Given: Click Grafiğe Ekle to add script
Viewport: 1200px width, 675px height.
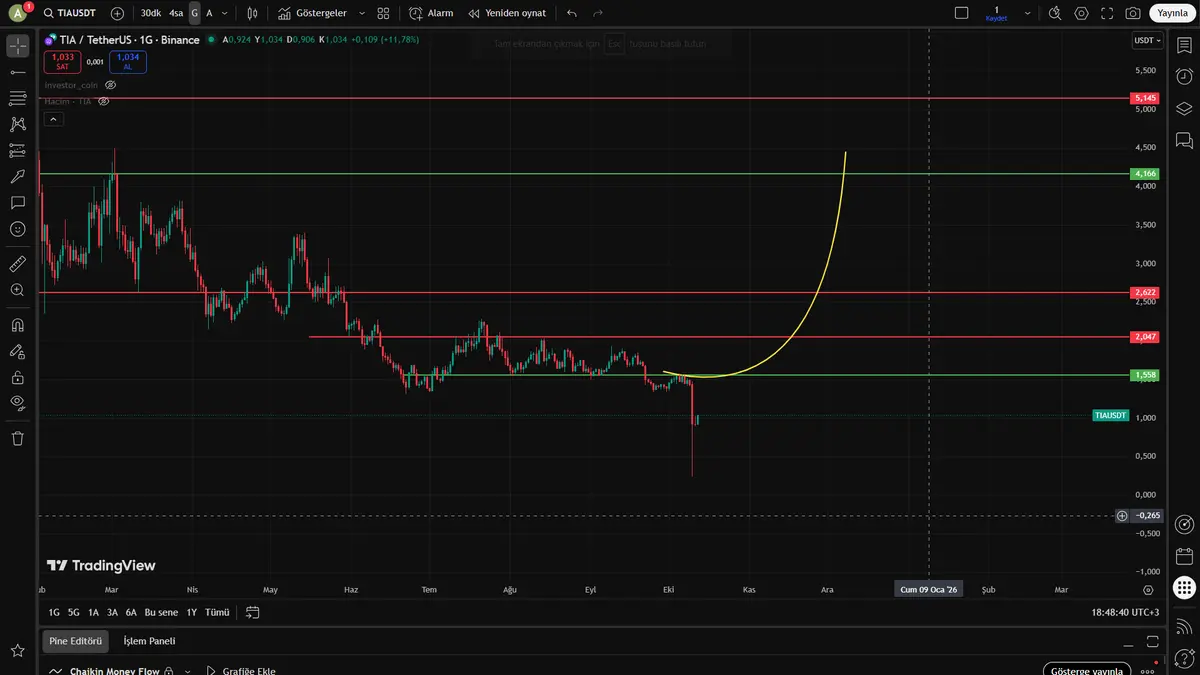Looking at the screenshot, I should (241, 671).
